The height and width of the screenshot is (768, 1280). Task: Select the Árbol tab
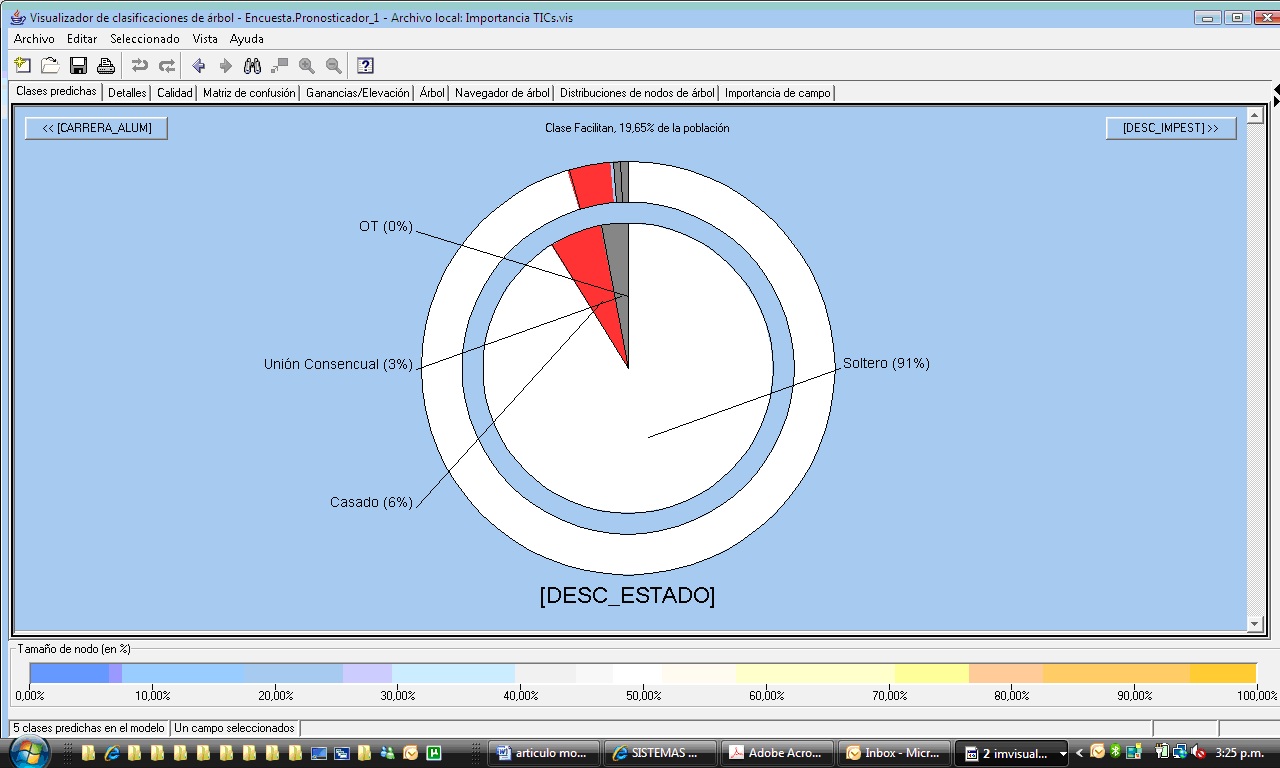tap(432, 93)
